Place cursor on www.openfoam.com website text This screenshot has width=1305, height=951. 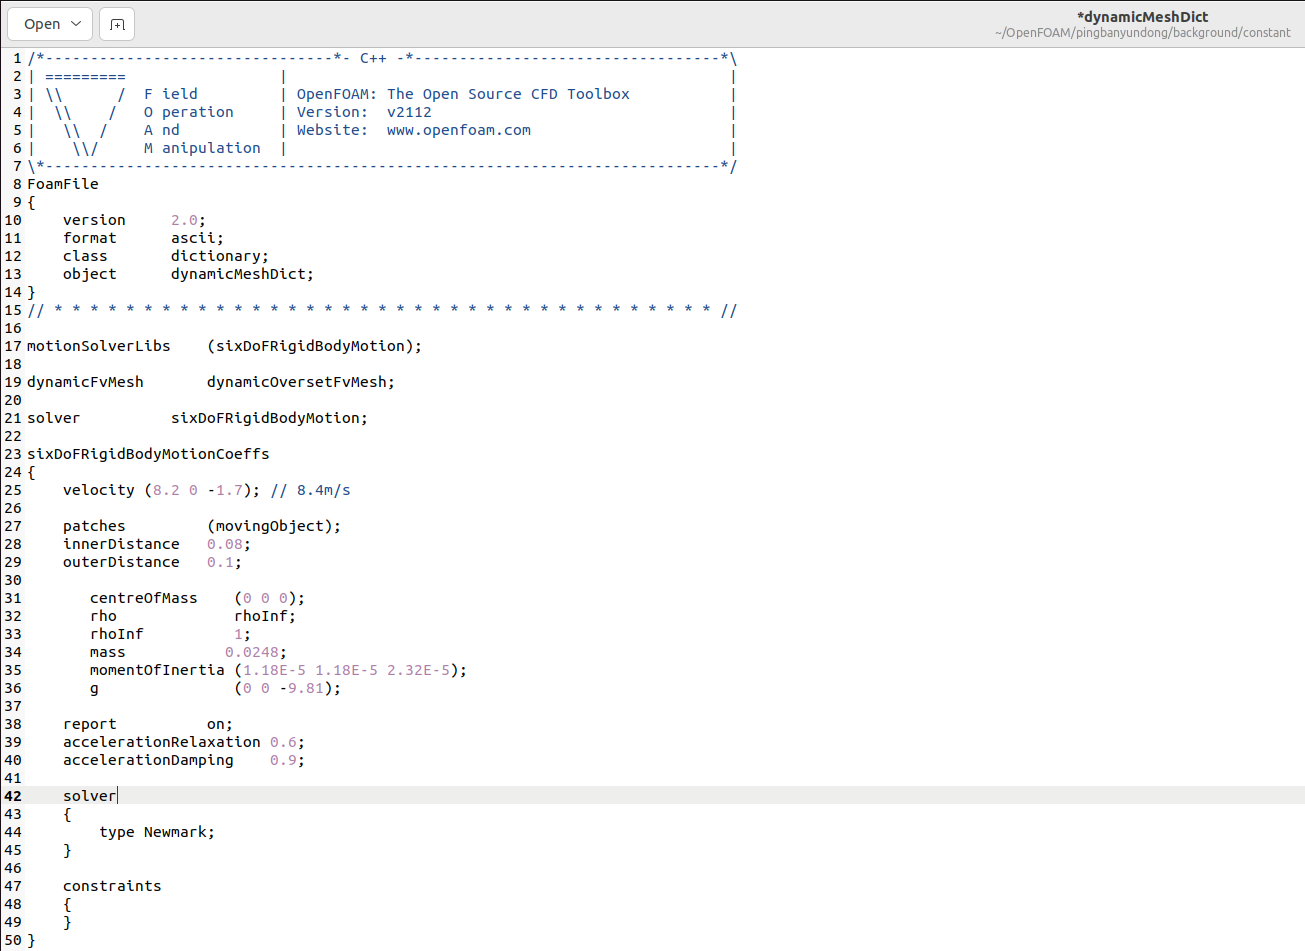[x=458, y=130]
